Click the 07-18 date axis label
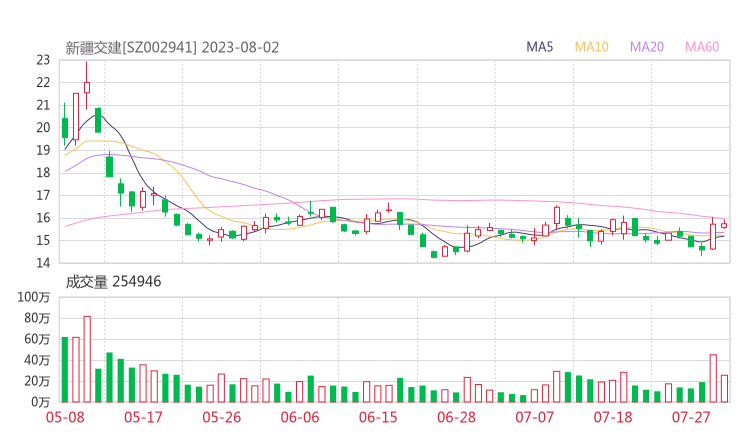 (613, 417)
